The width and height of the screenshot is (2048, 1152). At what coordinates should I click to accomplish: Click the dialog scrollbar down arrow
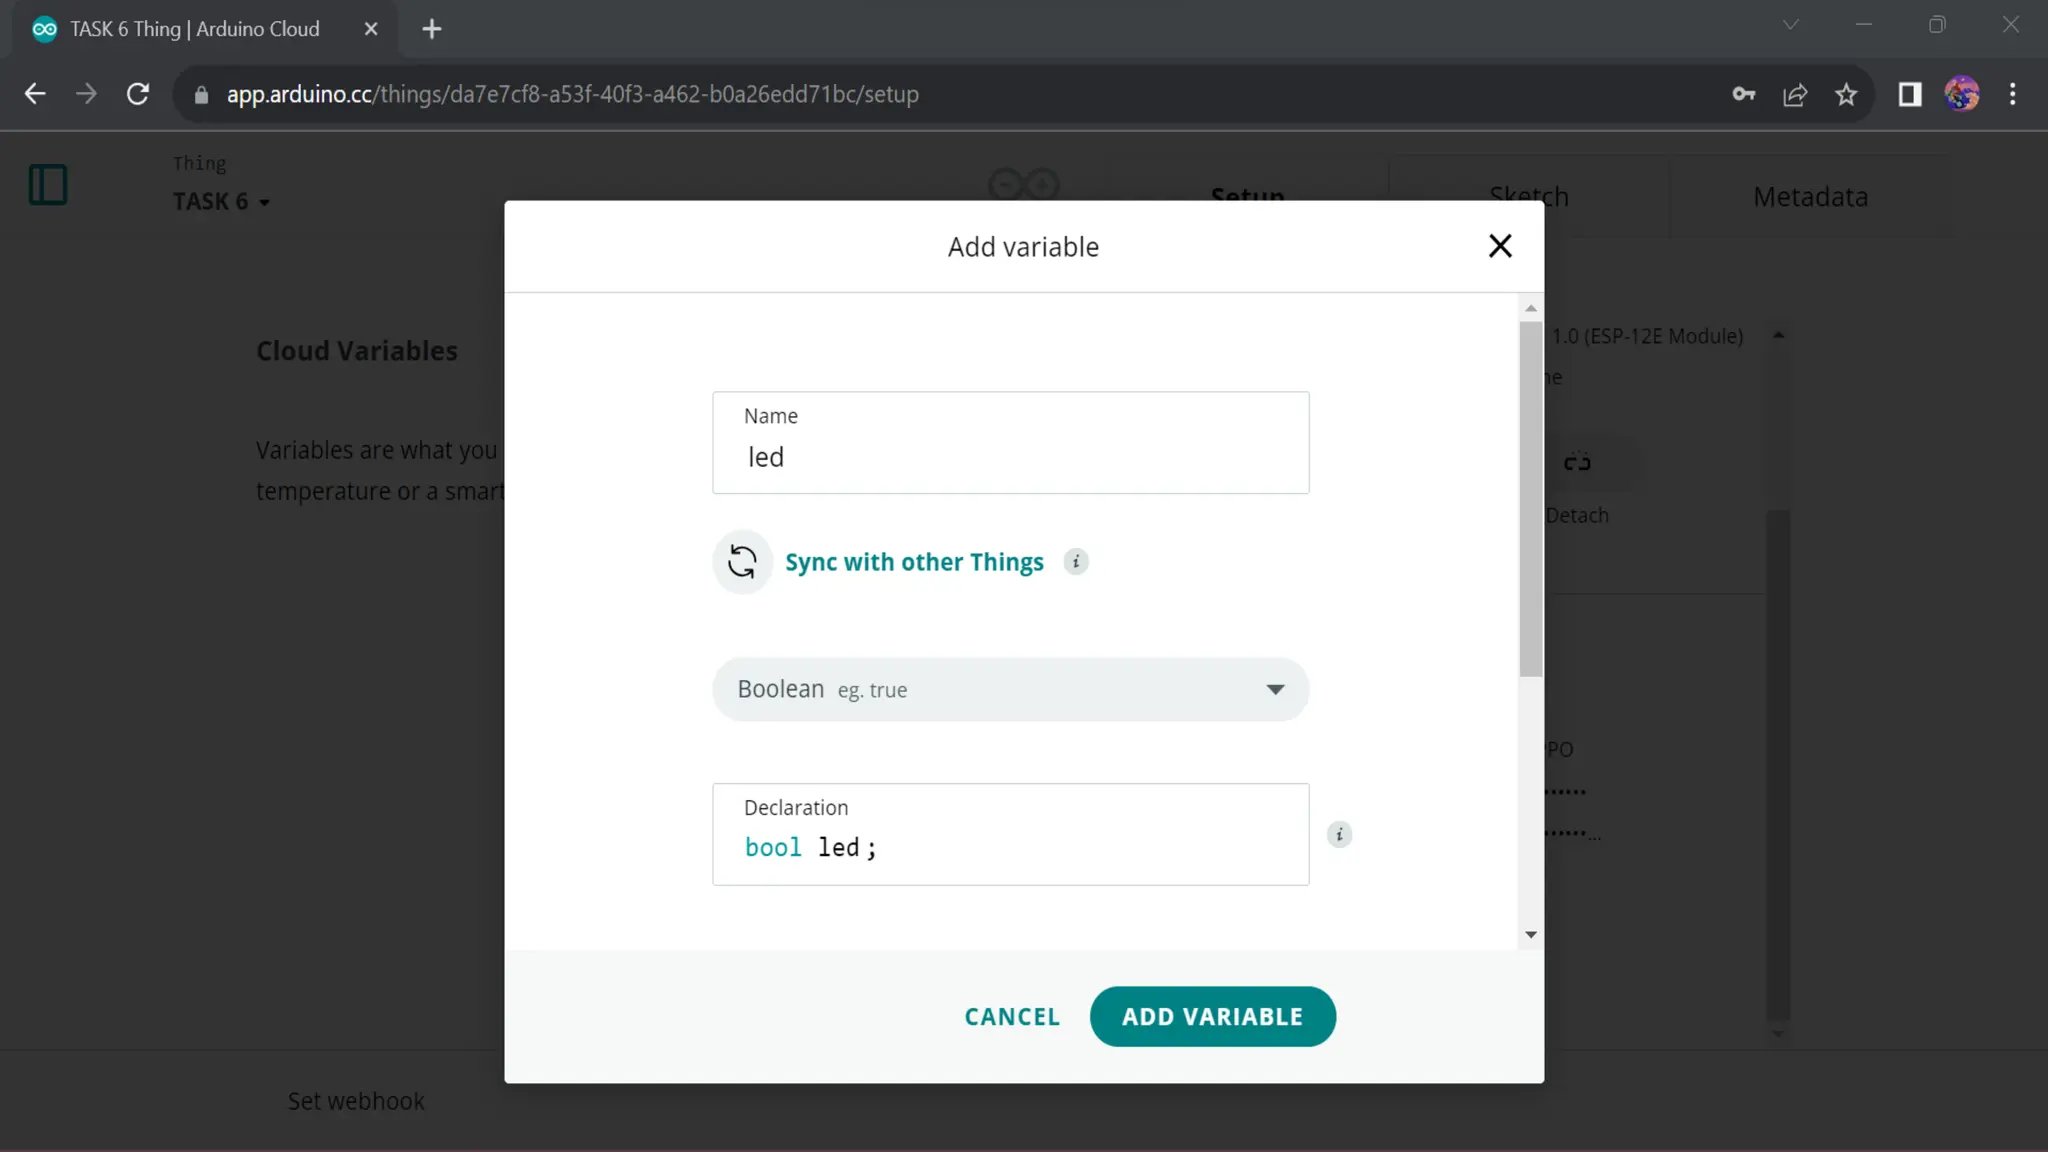1530,935
